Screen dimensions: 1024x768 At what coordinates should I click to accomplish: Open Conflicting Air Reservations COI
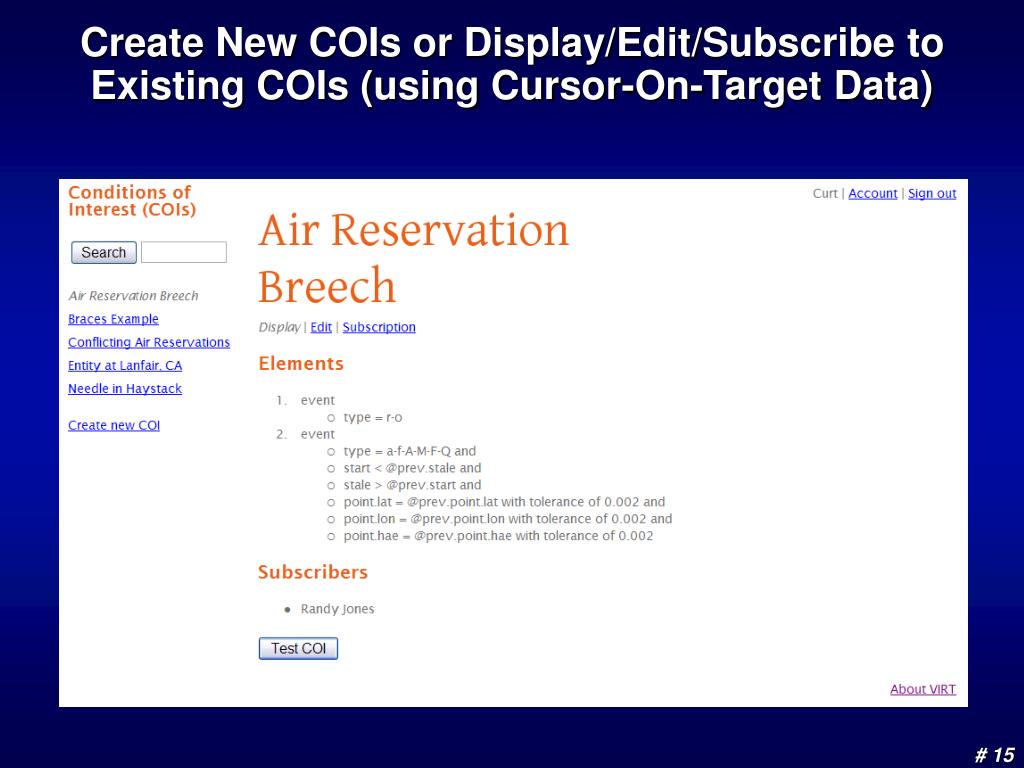point(149,342)
